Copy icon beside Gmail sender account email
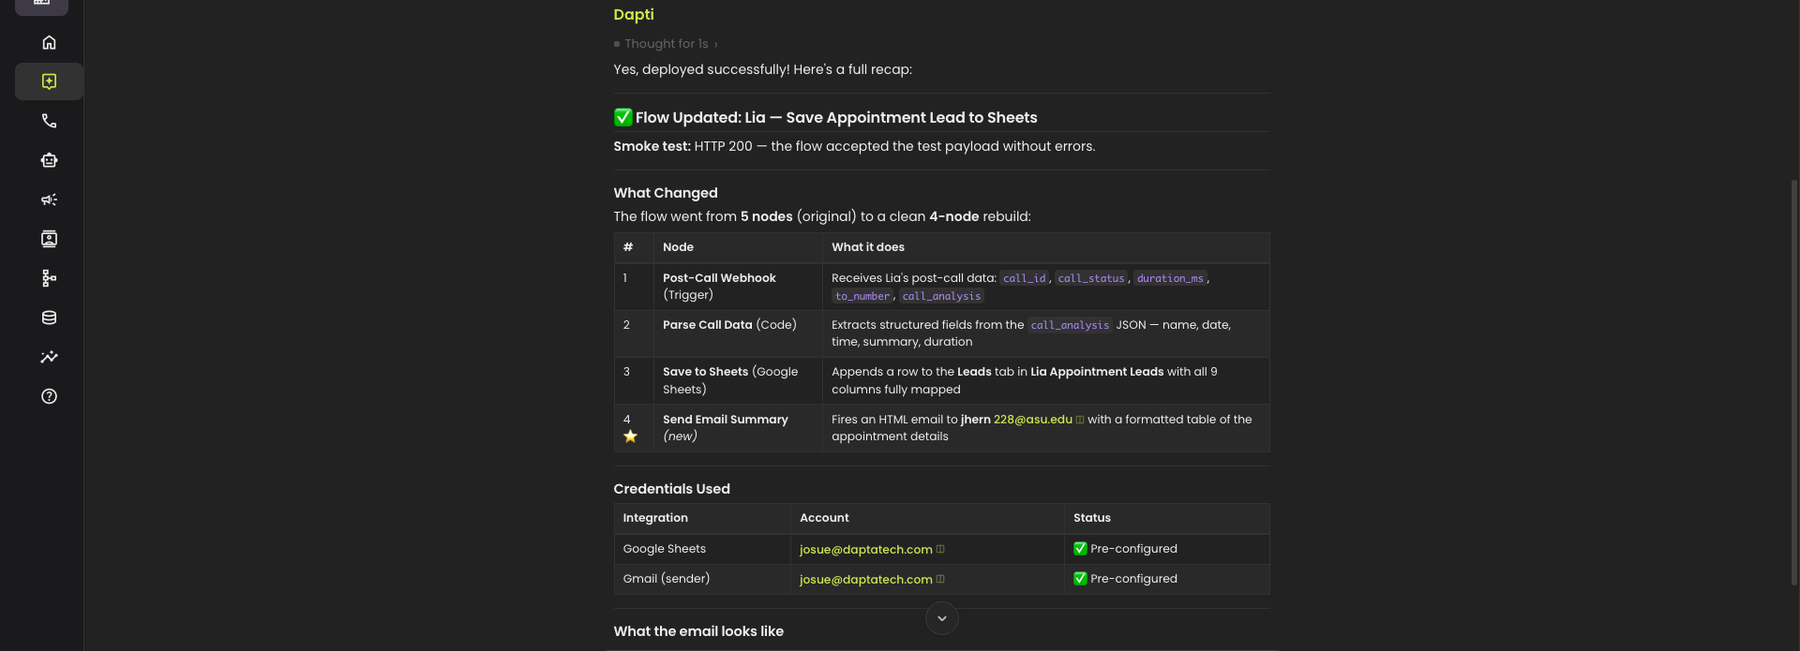This screenshot has width=1800, height=651. (940, 579)
